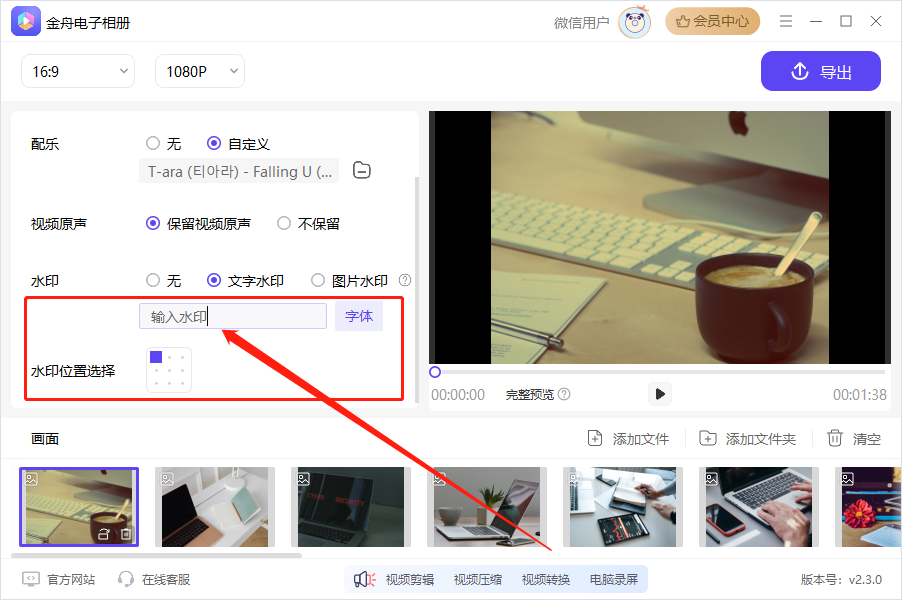Viewport: 902px width, 600px height.
Task: Select 无 for background music
Action: tap(163, 143)
